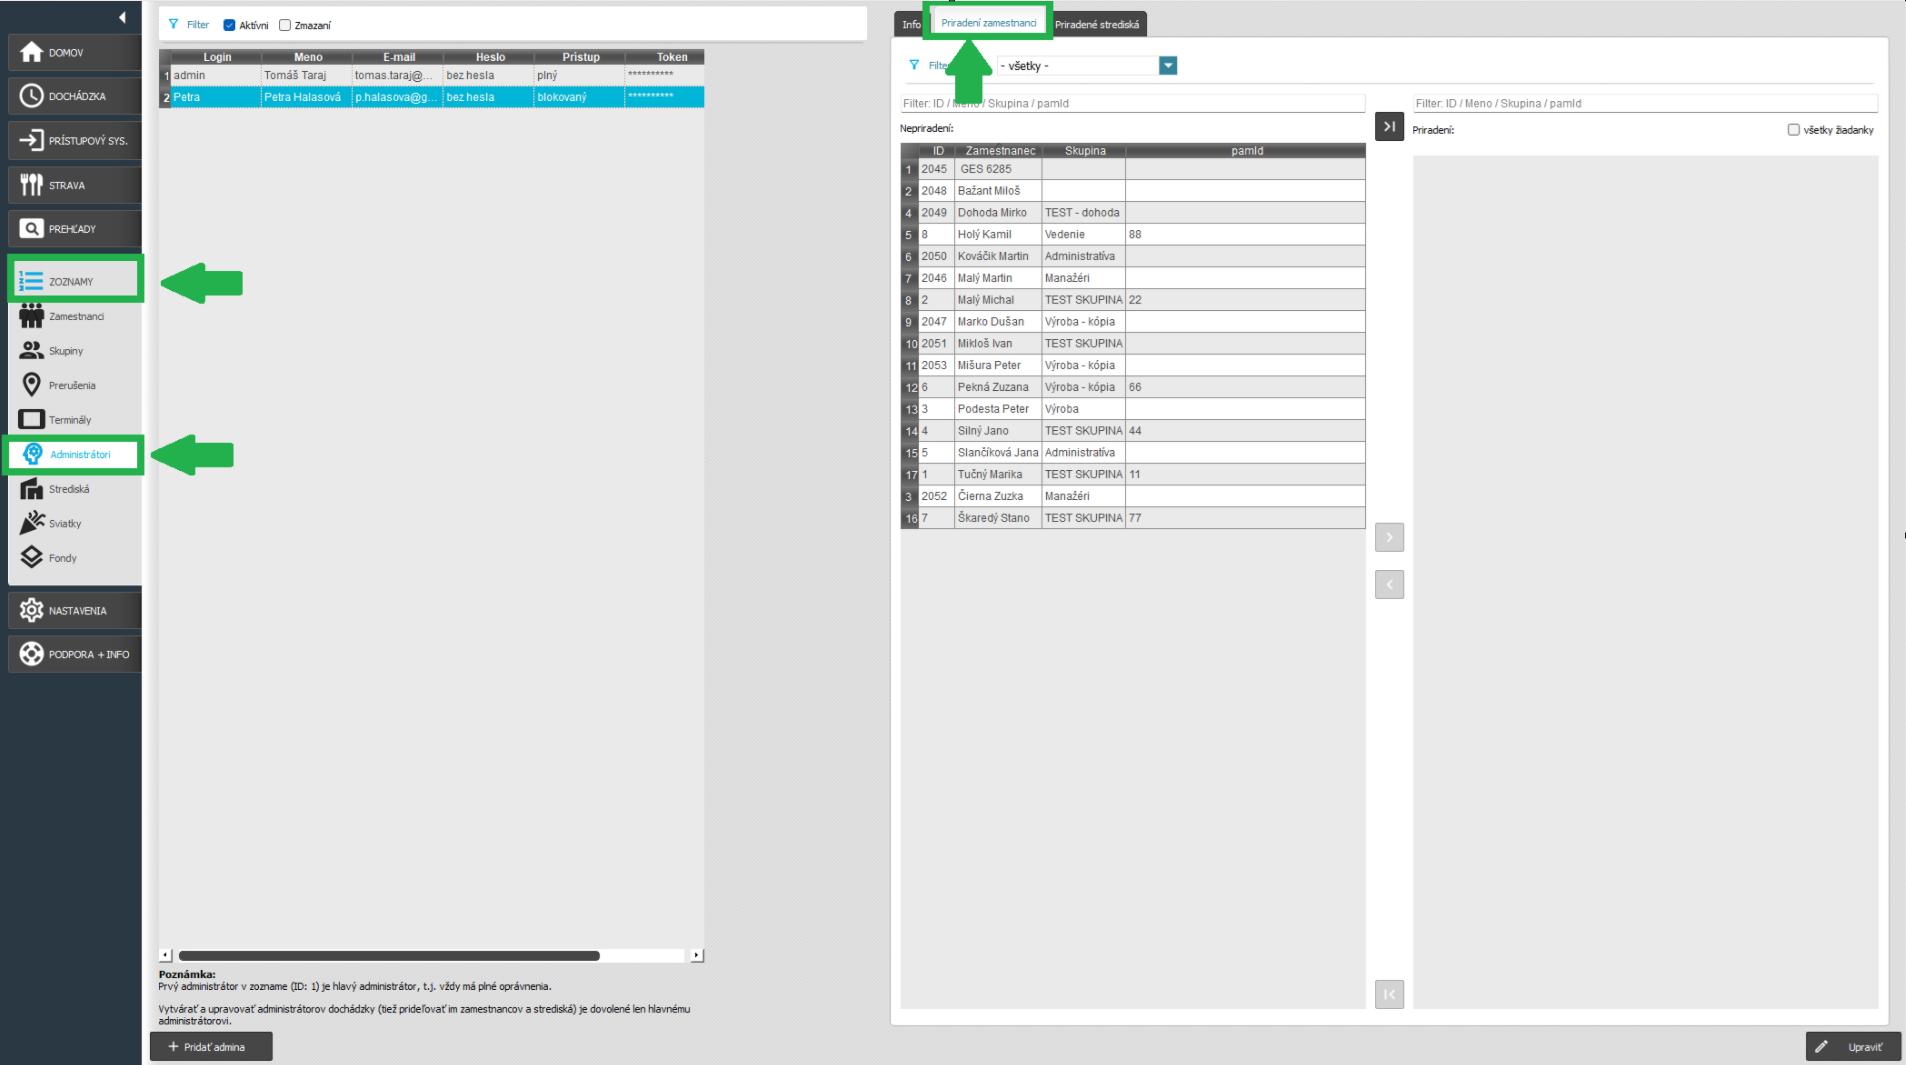This screenshot has width=1906, height=1065.
Task: Expand the '- všetky -' filter dropdown
Action: tap(1167, 66)
